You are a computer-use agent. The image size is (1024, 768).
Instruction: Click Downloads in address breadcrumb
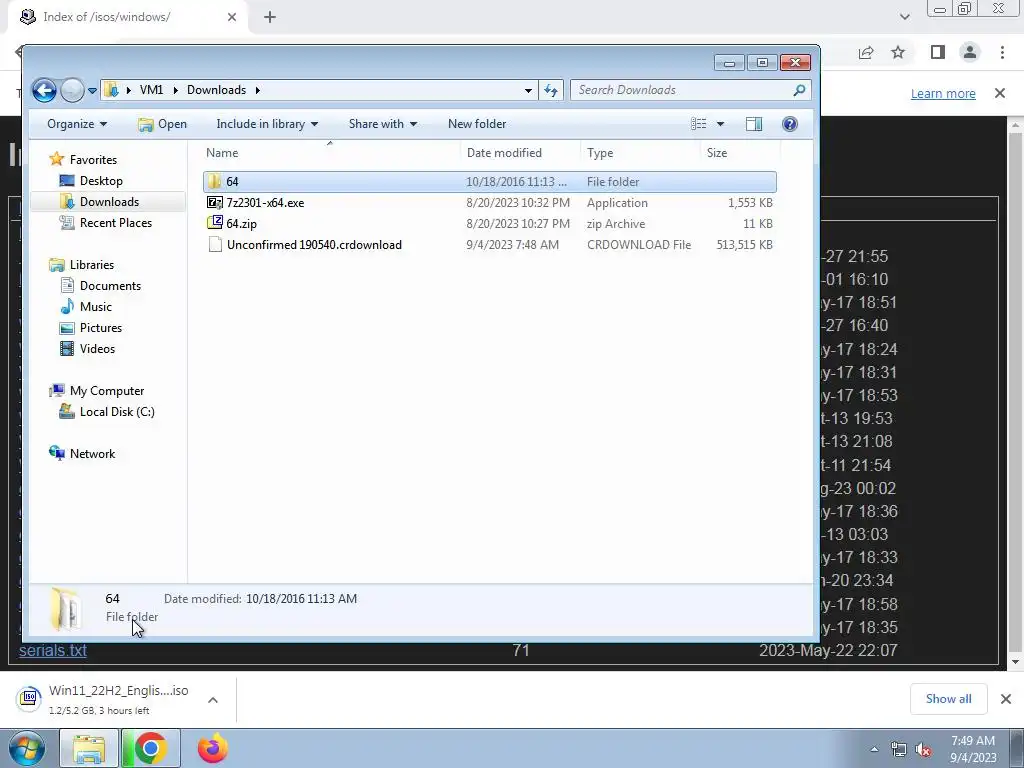click(x=216, y=90)
